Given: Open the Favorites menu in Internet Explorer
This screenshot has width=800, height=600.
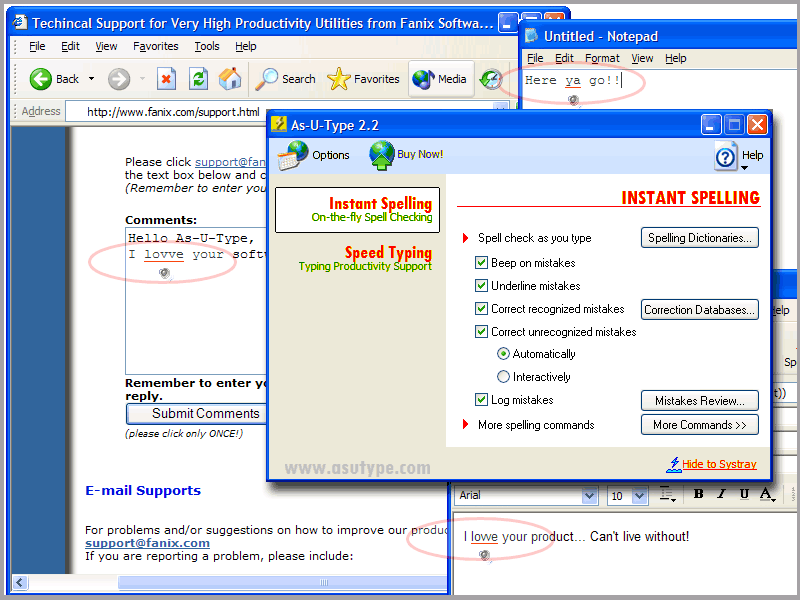Looking at the screenshot, I should point(156,46).
